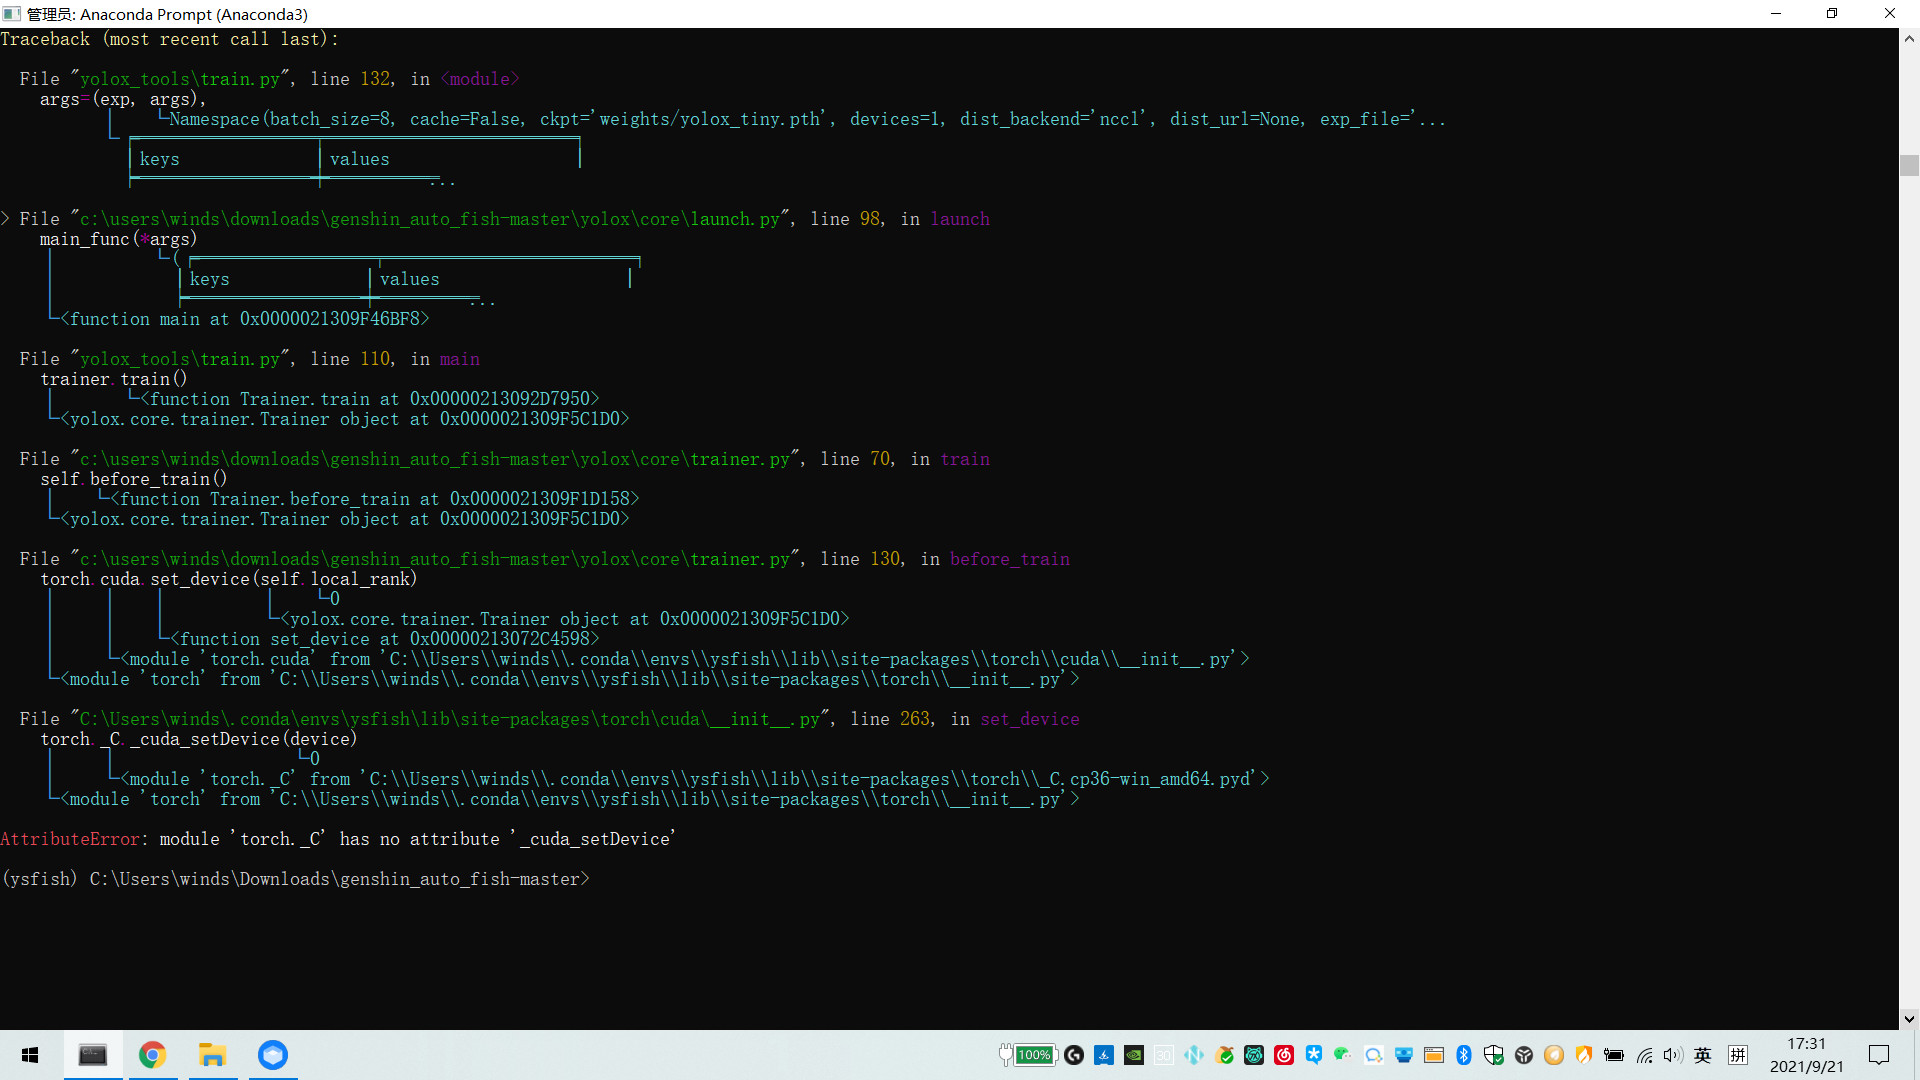Click 'main_func(*args)' code line
The height and width of the screenshot is (1080, 1920).
pyautogui.click(x=119, y=239)
